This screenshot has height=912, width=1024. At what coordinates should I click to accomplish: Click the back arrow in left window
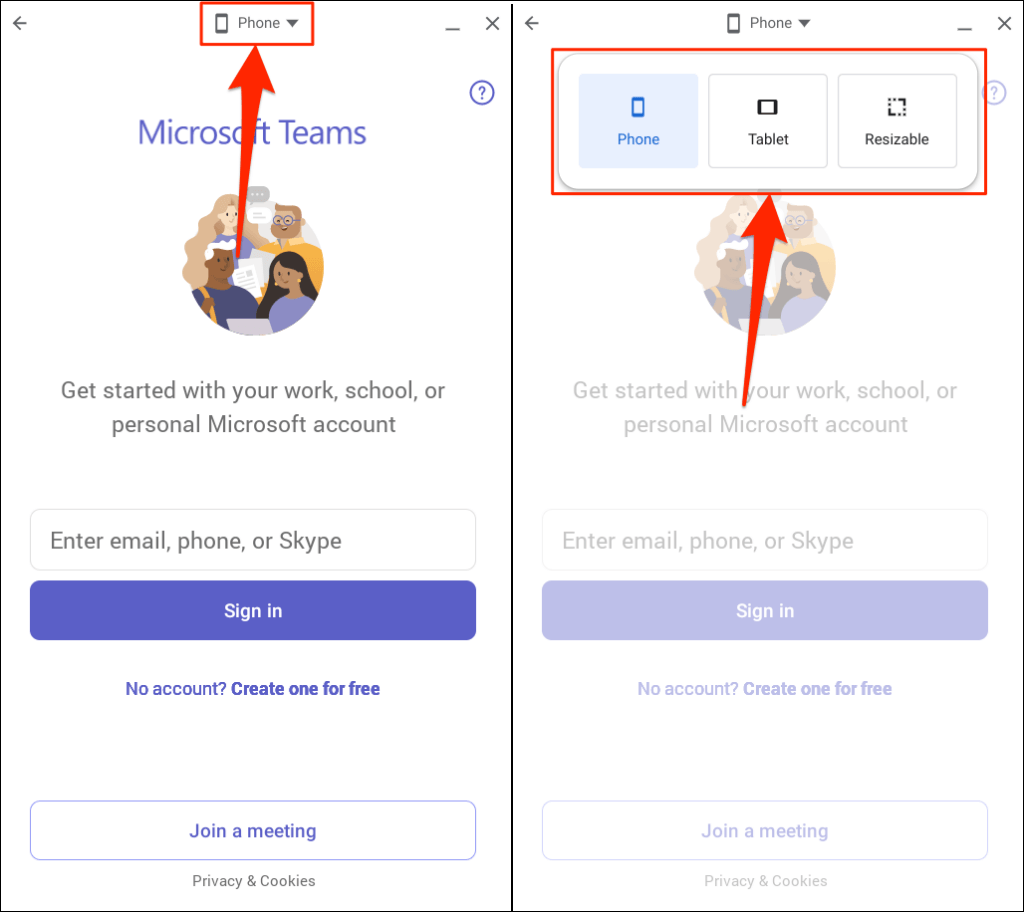pos(20,24)
